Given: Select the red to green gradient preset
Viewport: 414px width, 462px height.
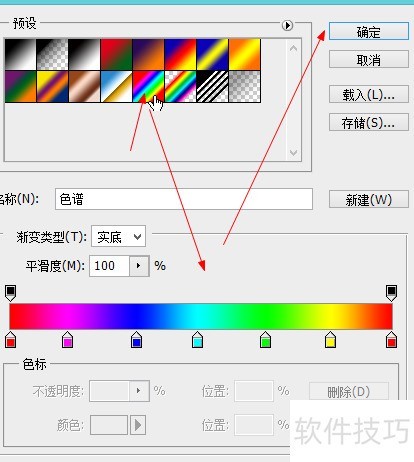Looking at the screenshot, I should (x=116, y=54).
